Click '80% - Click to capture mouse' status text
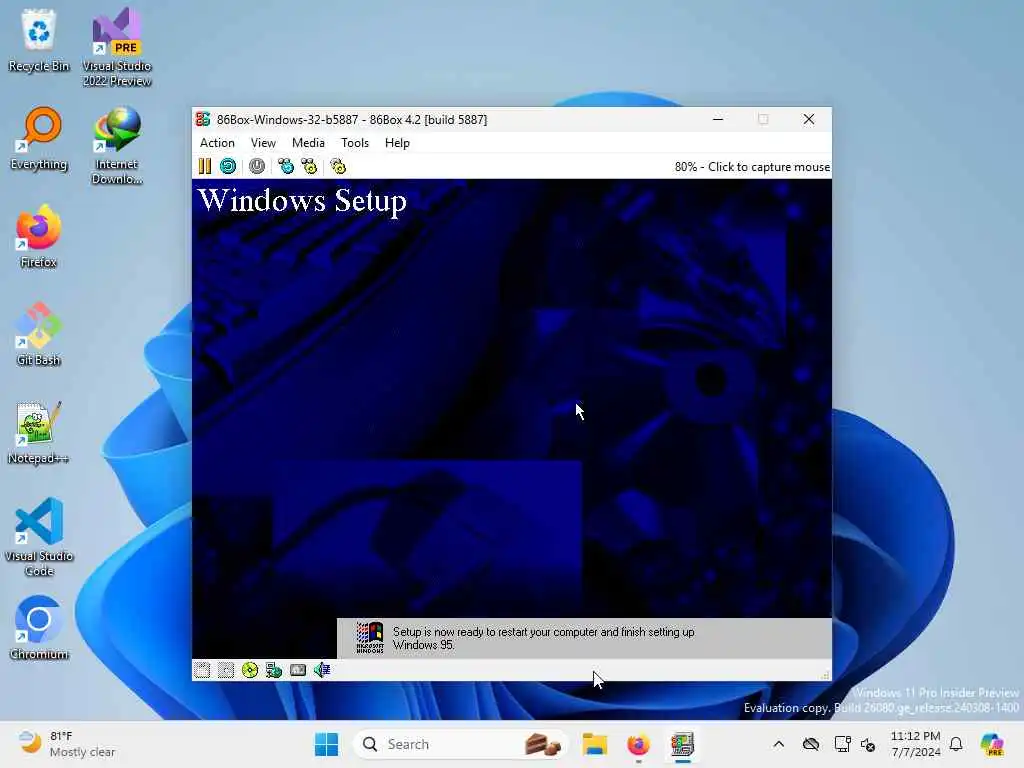 pyautogui.click(x=752, y=167)
